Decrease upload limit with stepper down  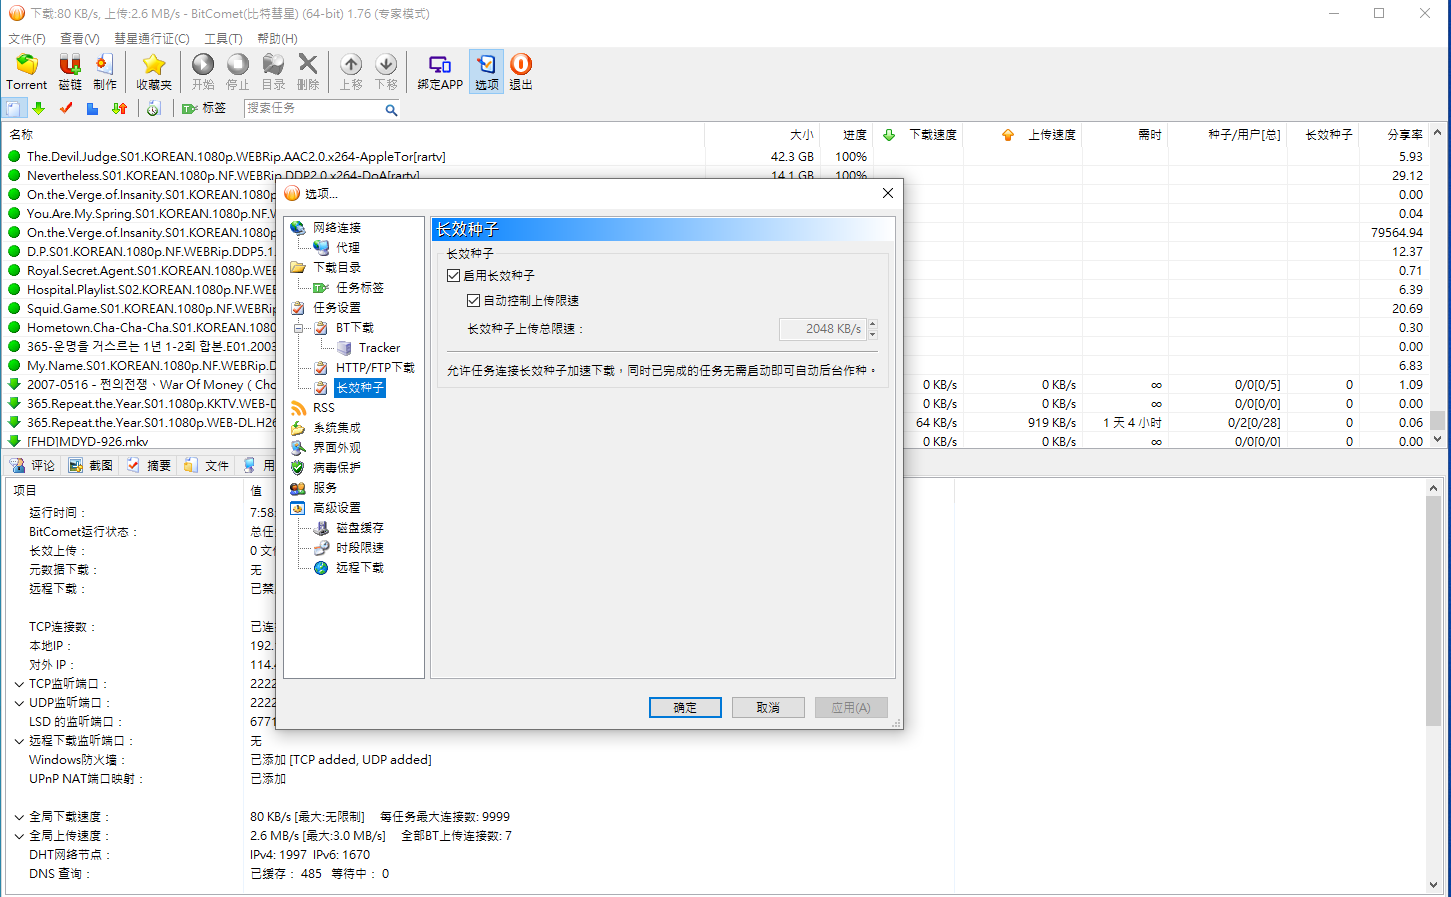(x=873, y=334)
